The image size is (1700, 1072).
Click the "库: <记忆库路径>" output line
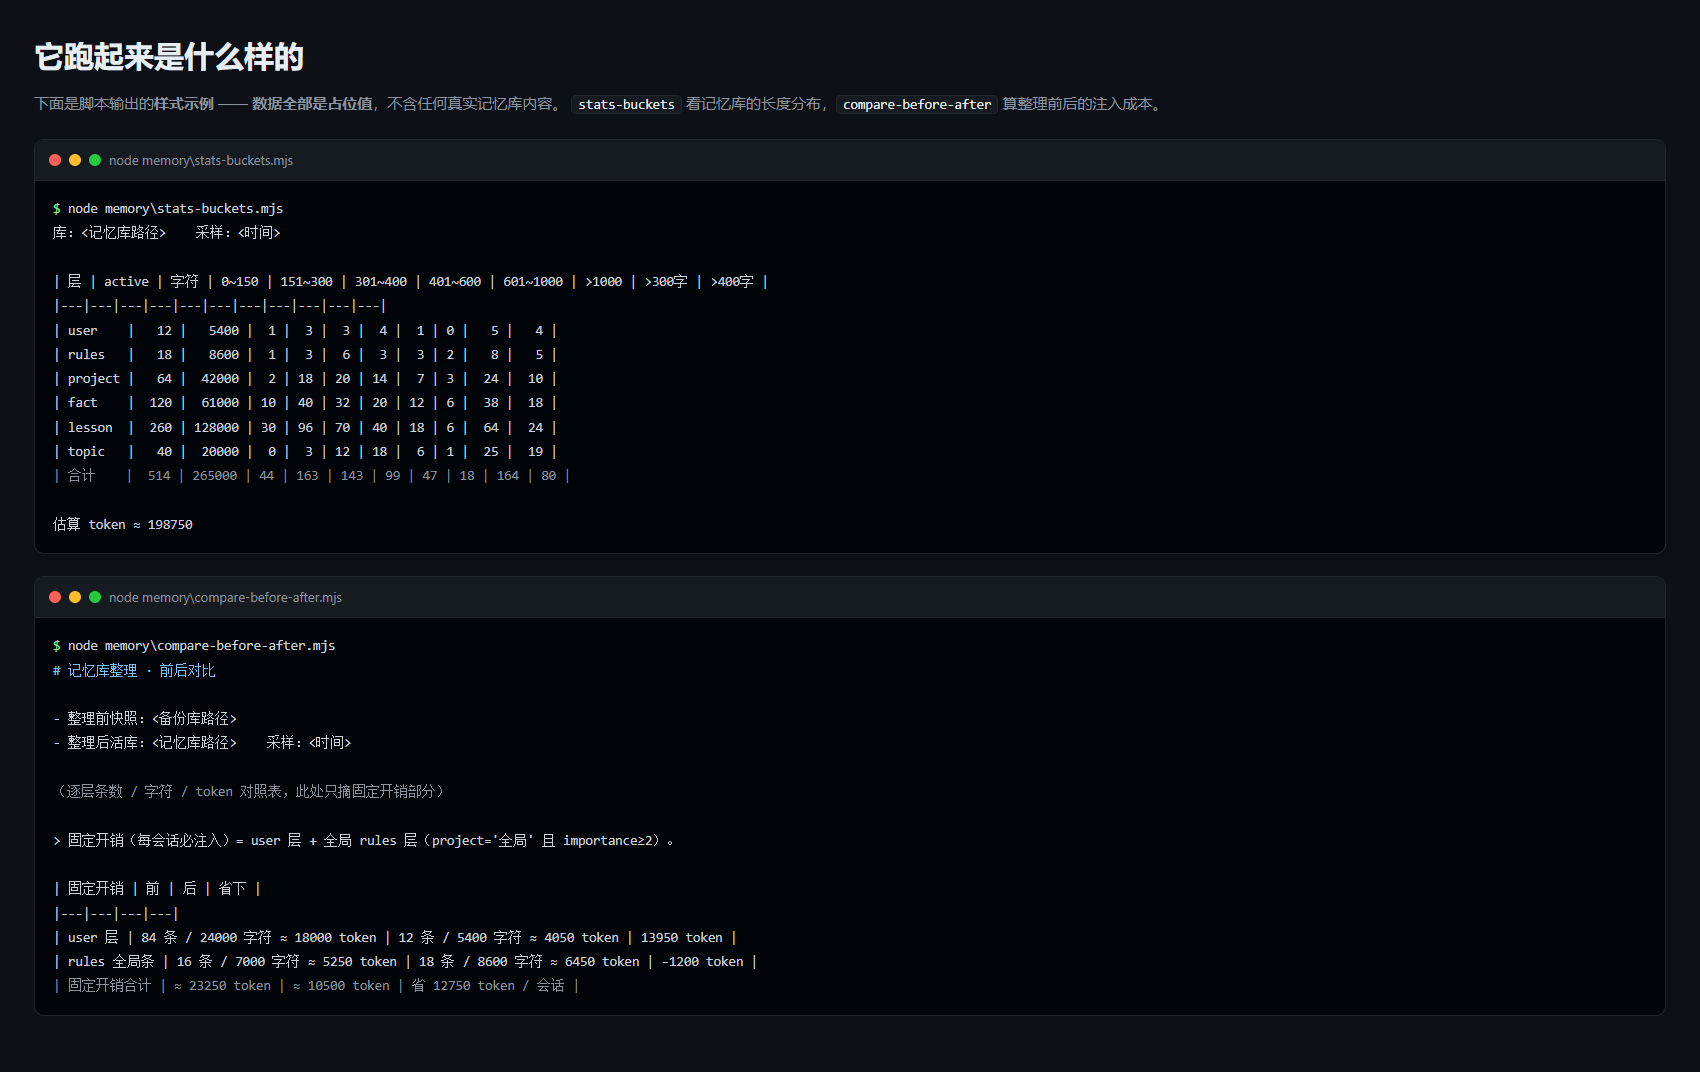pos(110,232)
